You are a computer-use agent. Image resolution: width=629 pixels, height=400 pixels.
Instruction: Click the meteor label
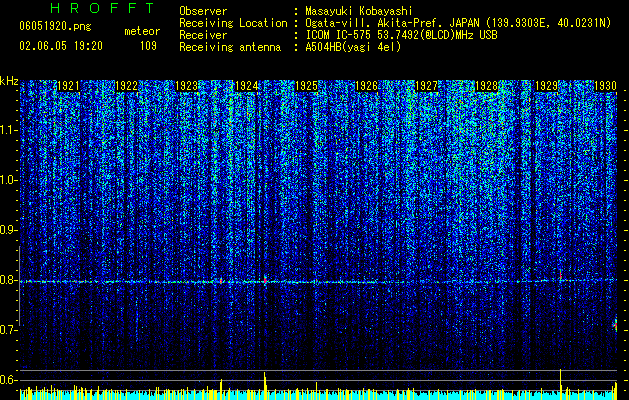[x=142, y=31]
